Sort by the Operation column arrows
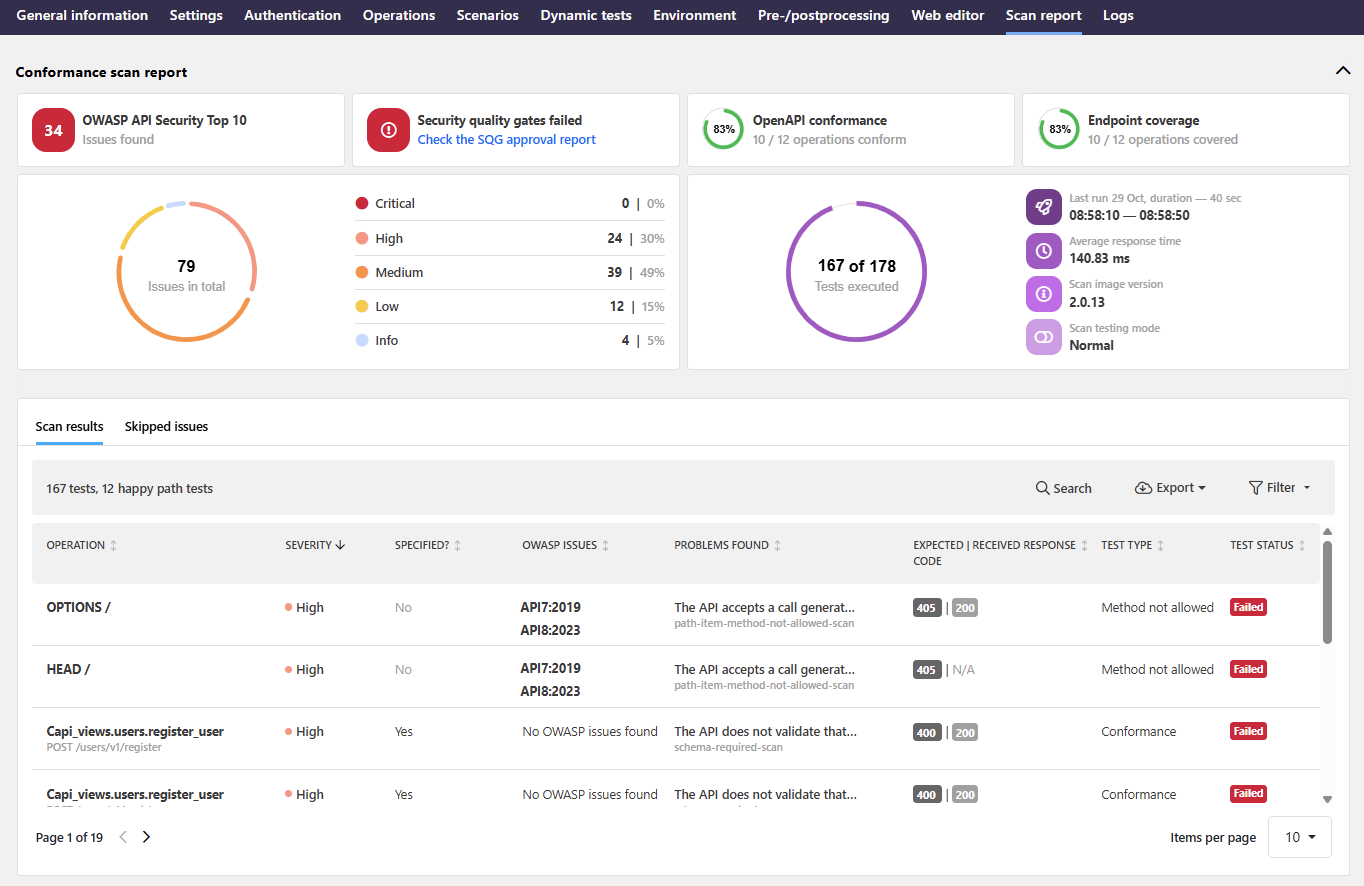 coord(113,546)
